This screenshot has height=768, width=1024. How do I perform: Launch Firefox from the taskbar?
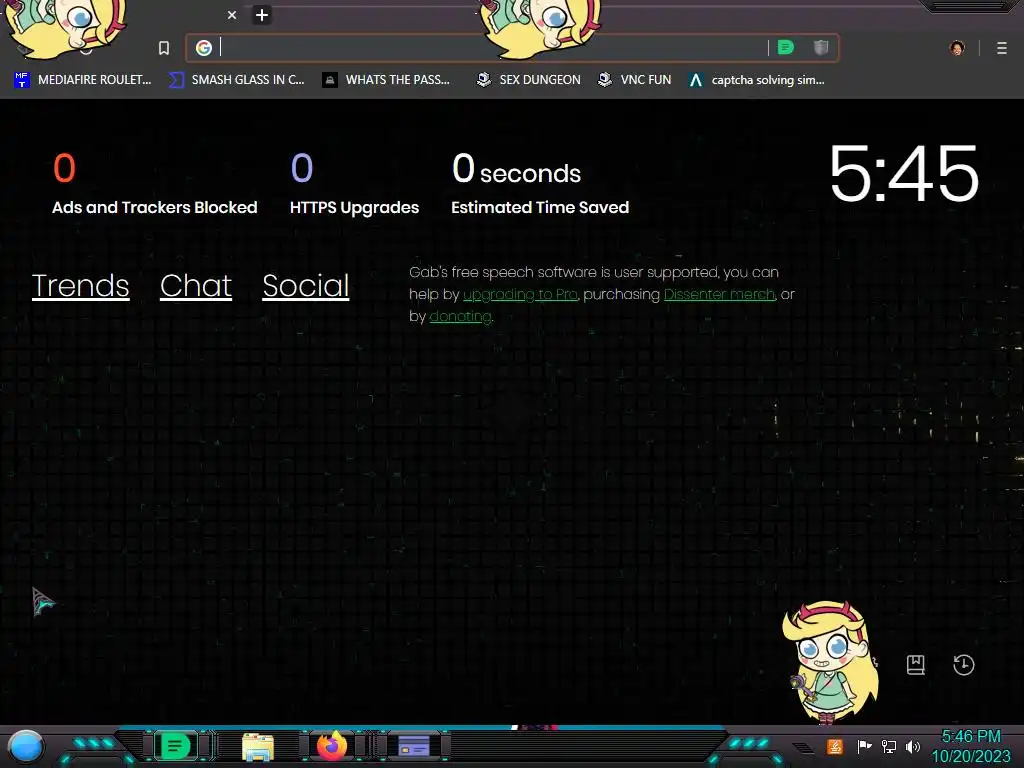pos(332,746)
